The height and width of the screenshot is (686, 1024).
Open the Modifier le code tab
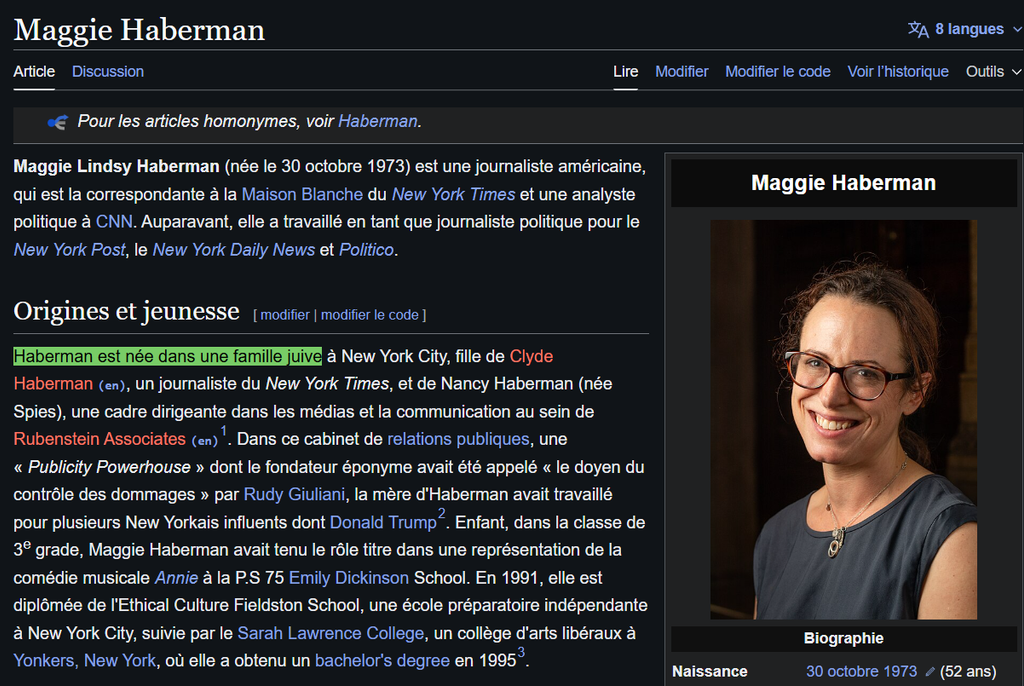[777, 71]
